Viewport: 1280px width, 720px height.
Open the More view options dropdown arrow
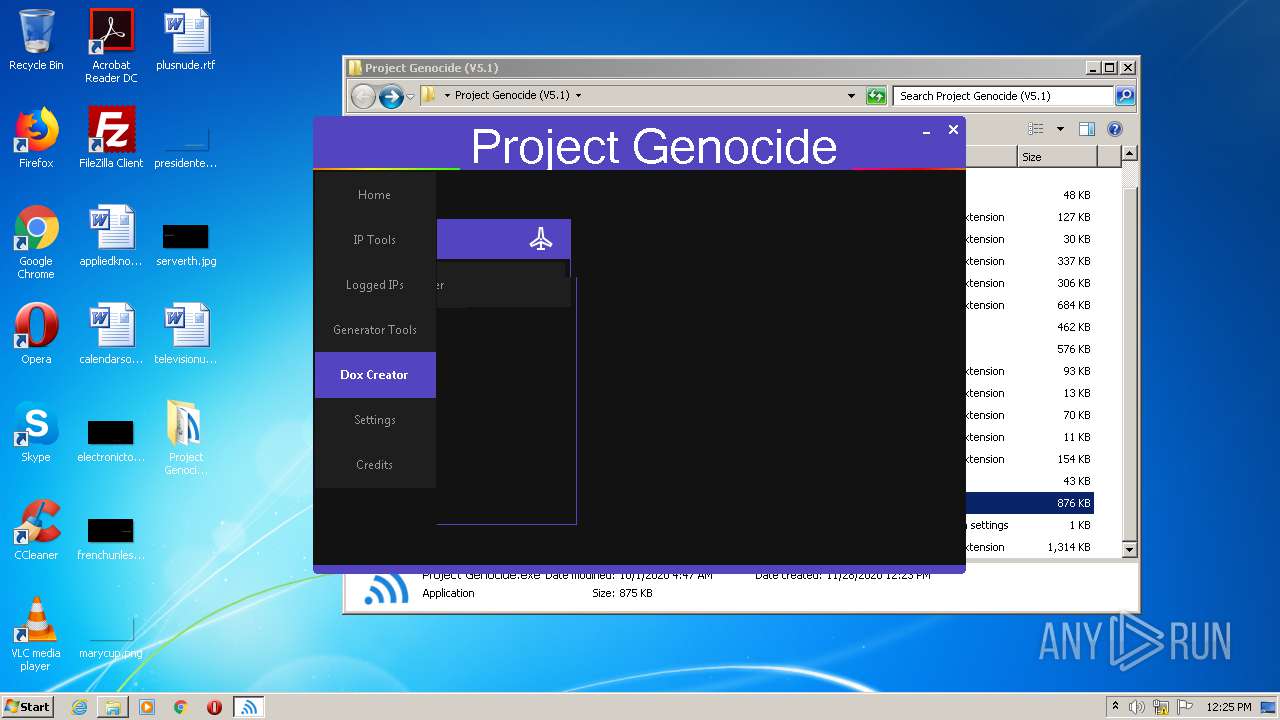pos(1060,129)
